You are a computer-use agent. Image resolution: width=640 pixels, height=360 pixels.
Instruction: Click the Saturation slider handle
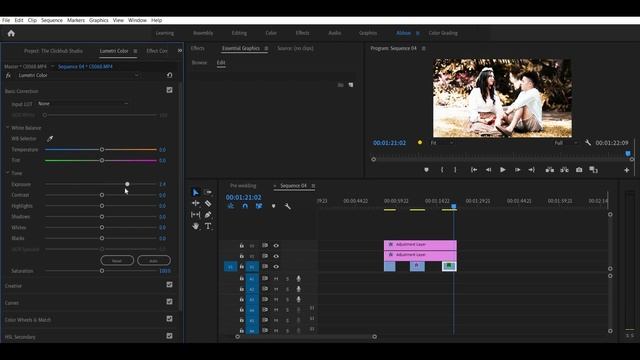coord(102,271)
